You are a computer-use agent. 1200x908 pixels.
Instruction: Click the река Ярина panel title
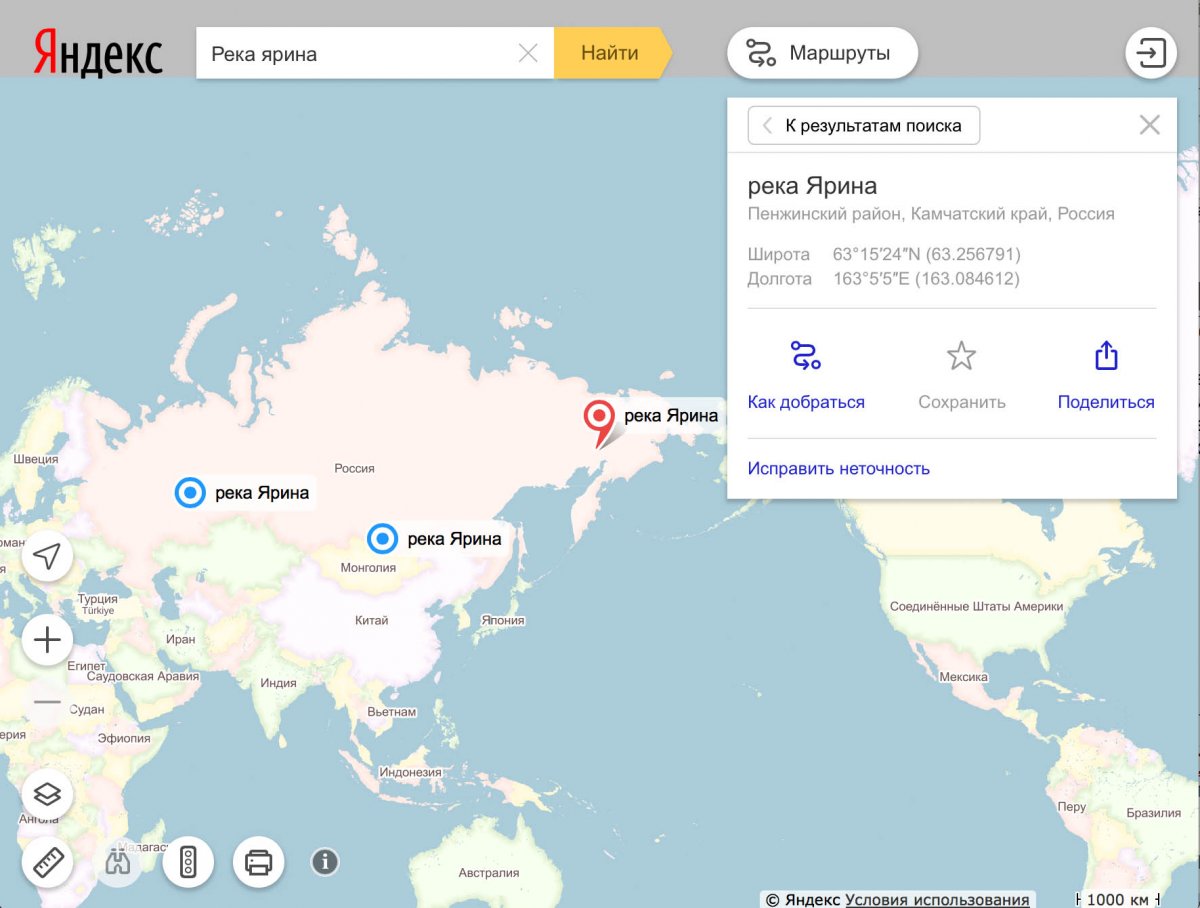[x=812, y=185]
